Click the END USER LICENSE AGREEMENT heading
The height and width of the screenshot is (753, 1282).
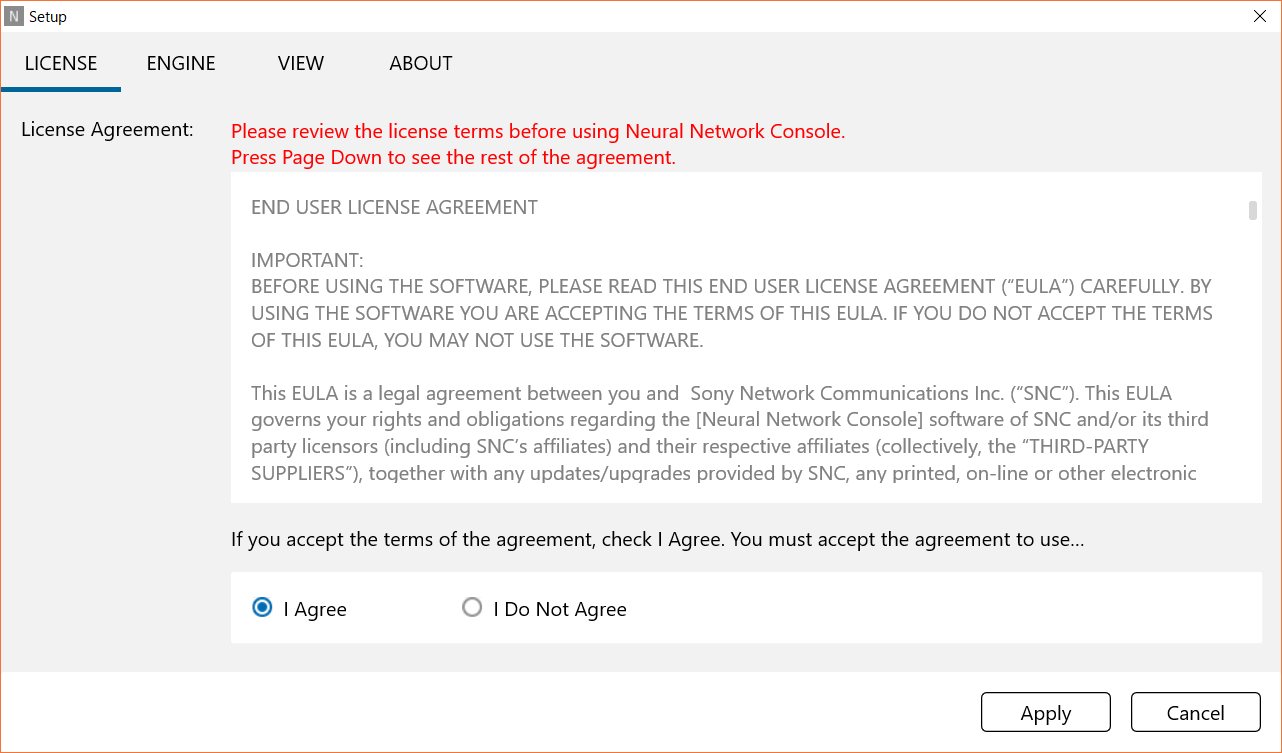click(393, 207)
